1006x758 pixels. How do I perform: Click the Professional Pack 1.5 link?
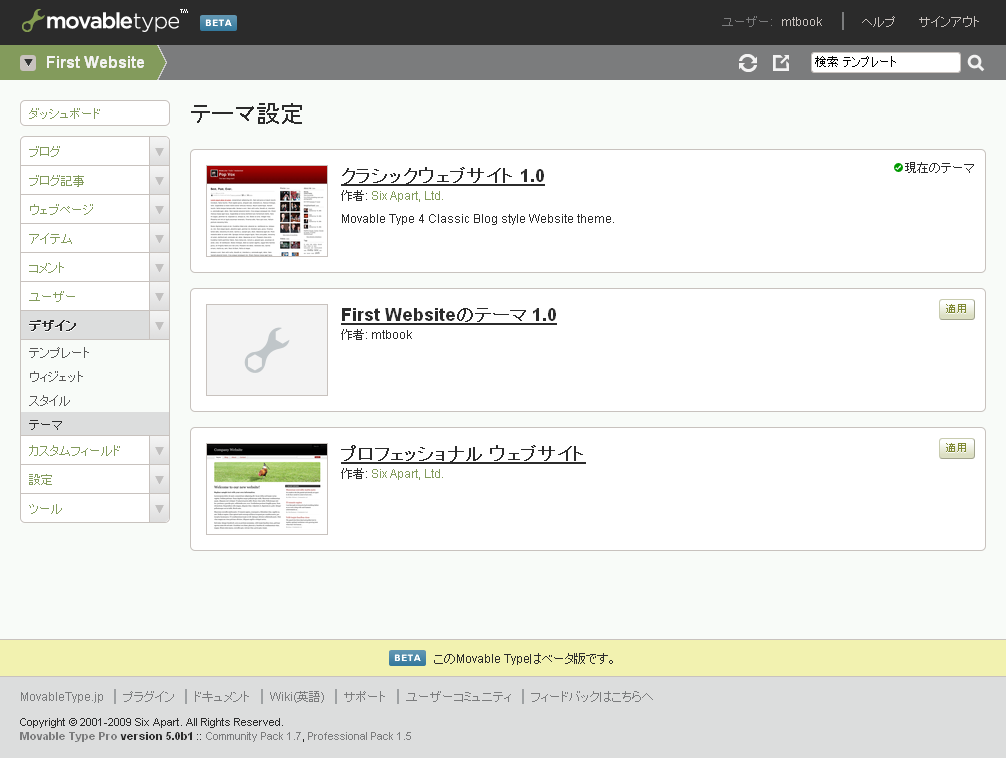click(x=359, y=736)
